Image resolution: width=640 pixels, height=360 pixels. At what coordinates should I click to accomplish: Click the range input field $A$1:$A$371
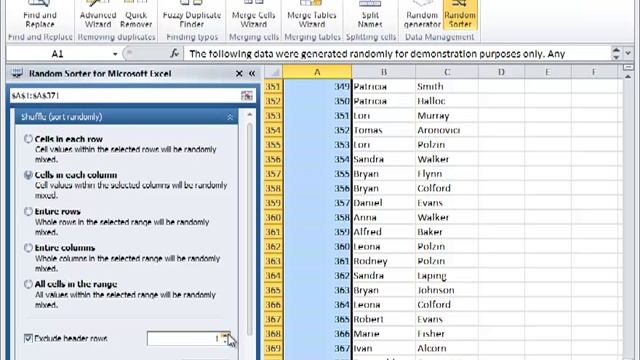pos(125,96)
